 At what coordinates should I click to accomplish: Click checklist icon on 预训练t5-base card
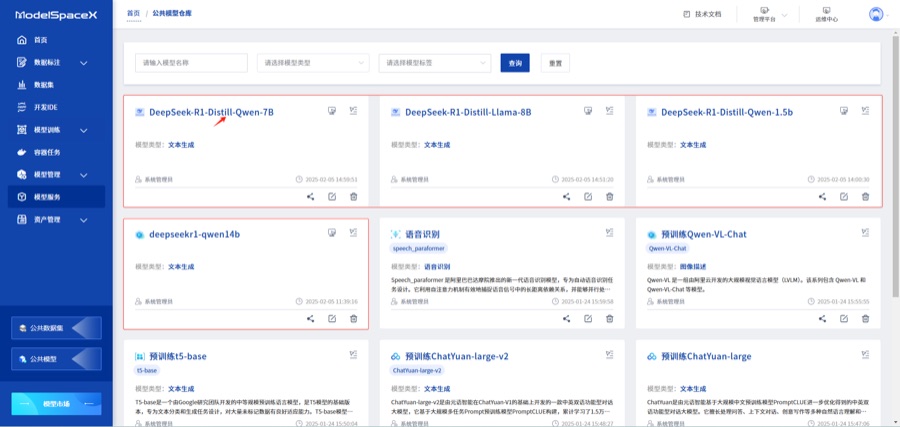pos(354,355)
